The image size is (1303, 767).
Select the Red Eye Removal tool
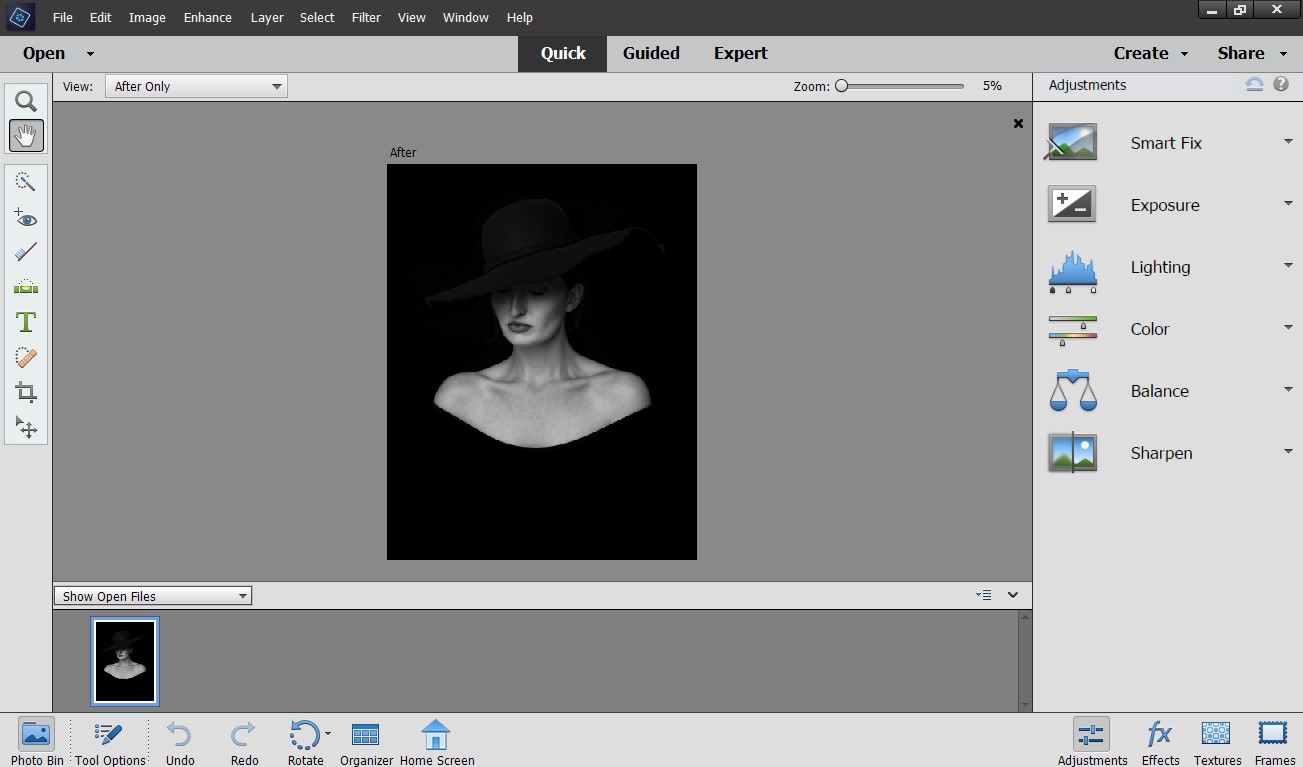point(26,217)
